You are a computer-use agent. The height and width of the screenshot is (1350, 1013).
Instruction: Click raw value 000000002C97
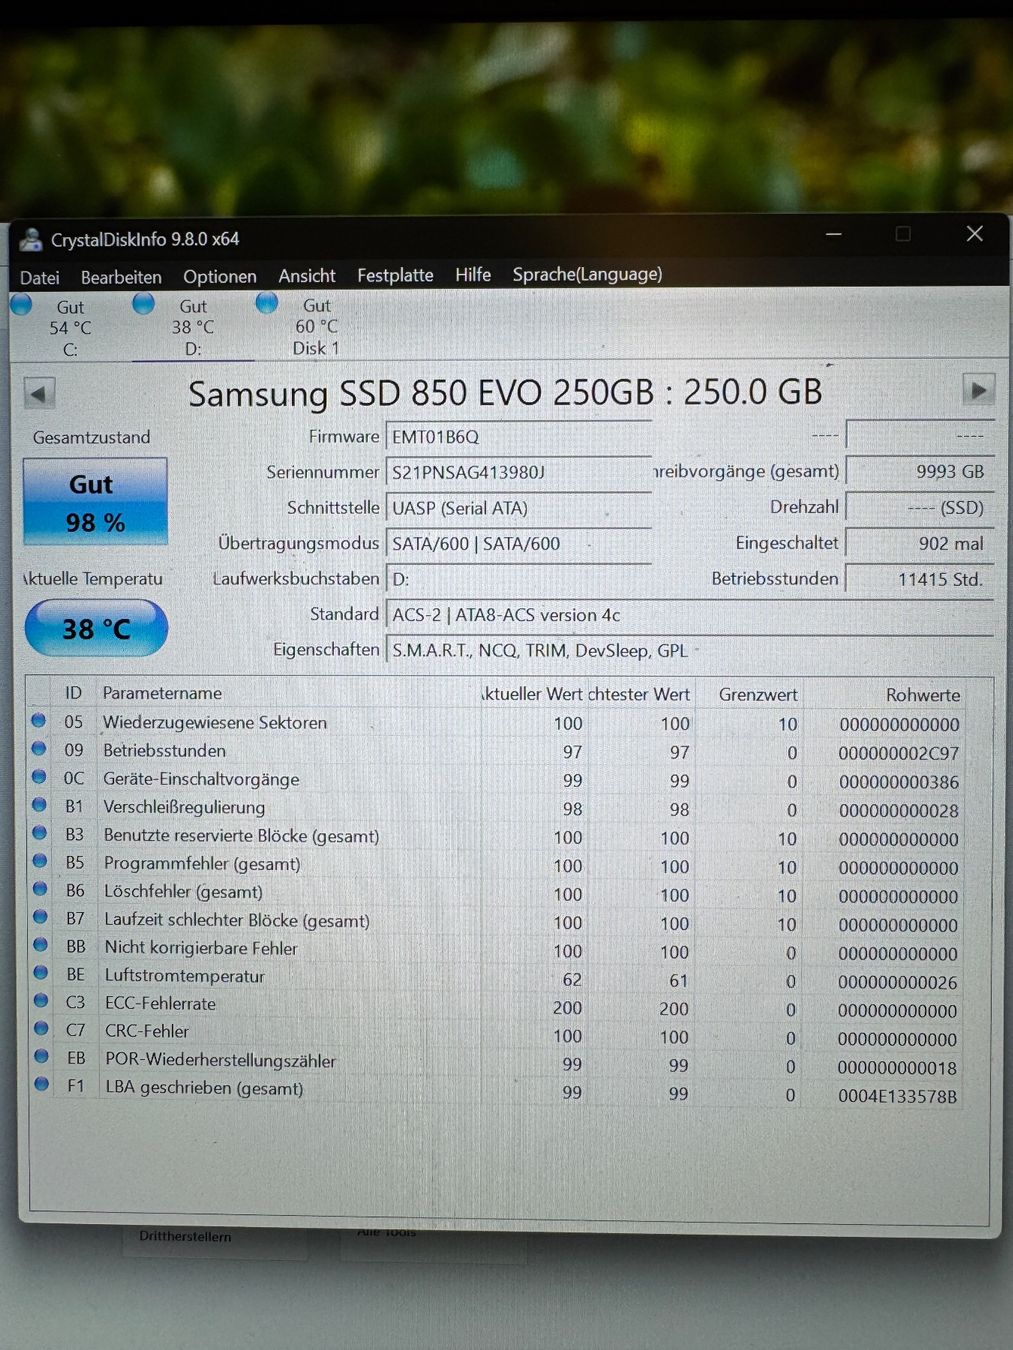898,753
